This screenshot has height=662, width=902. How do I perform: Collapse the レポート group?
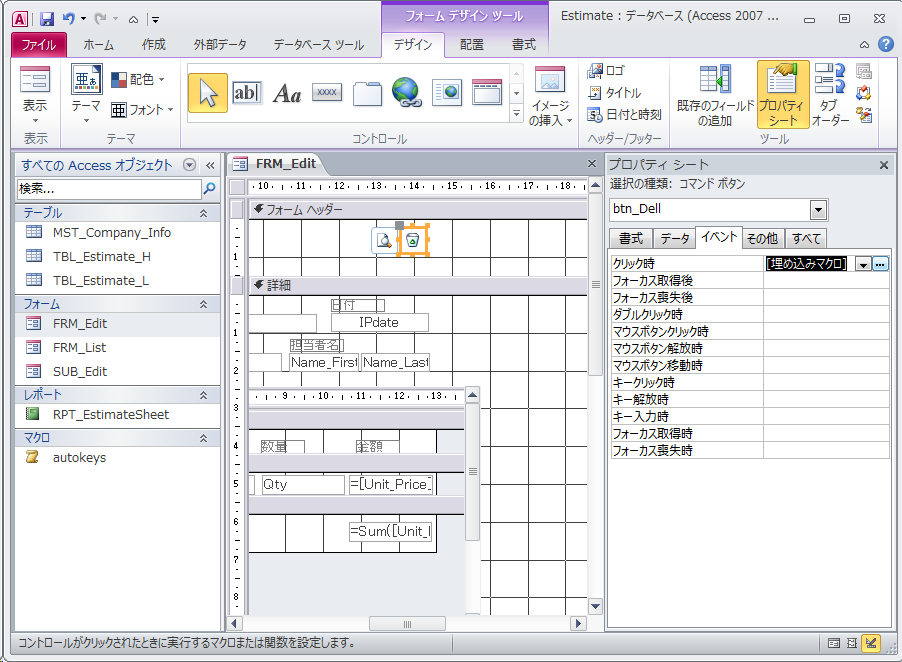coord(204,395)
